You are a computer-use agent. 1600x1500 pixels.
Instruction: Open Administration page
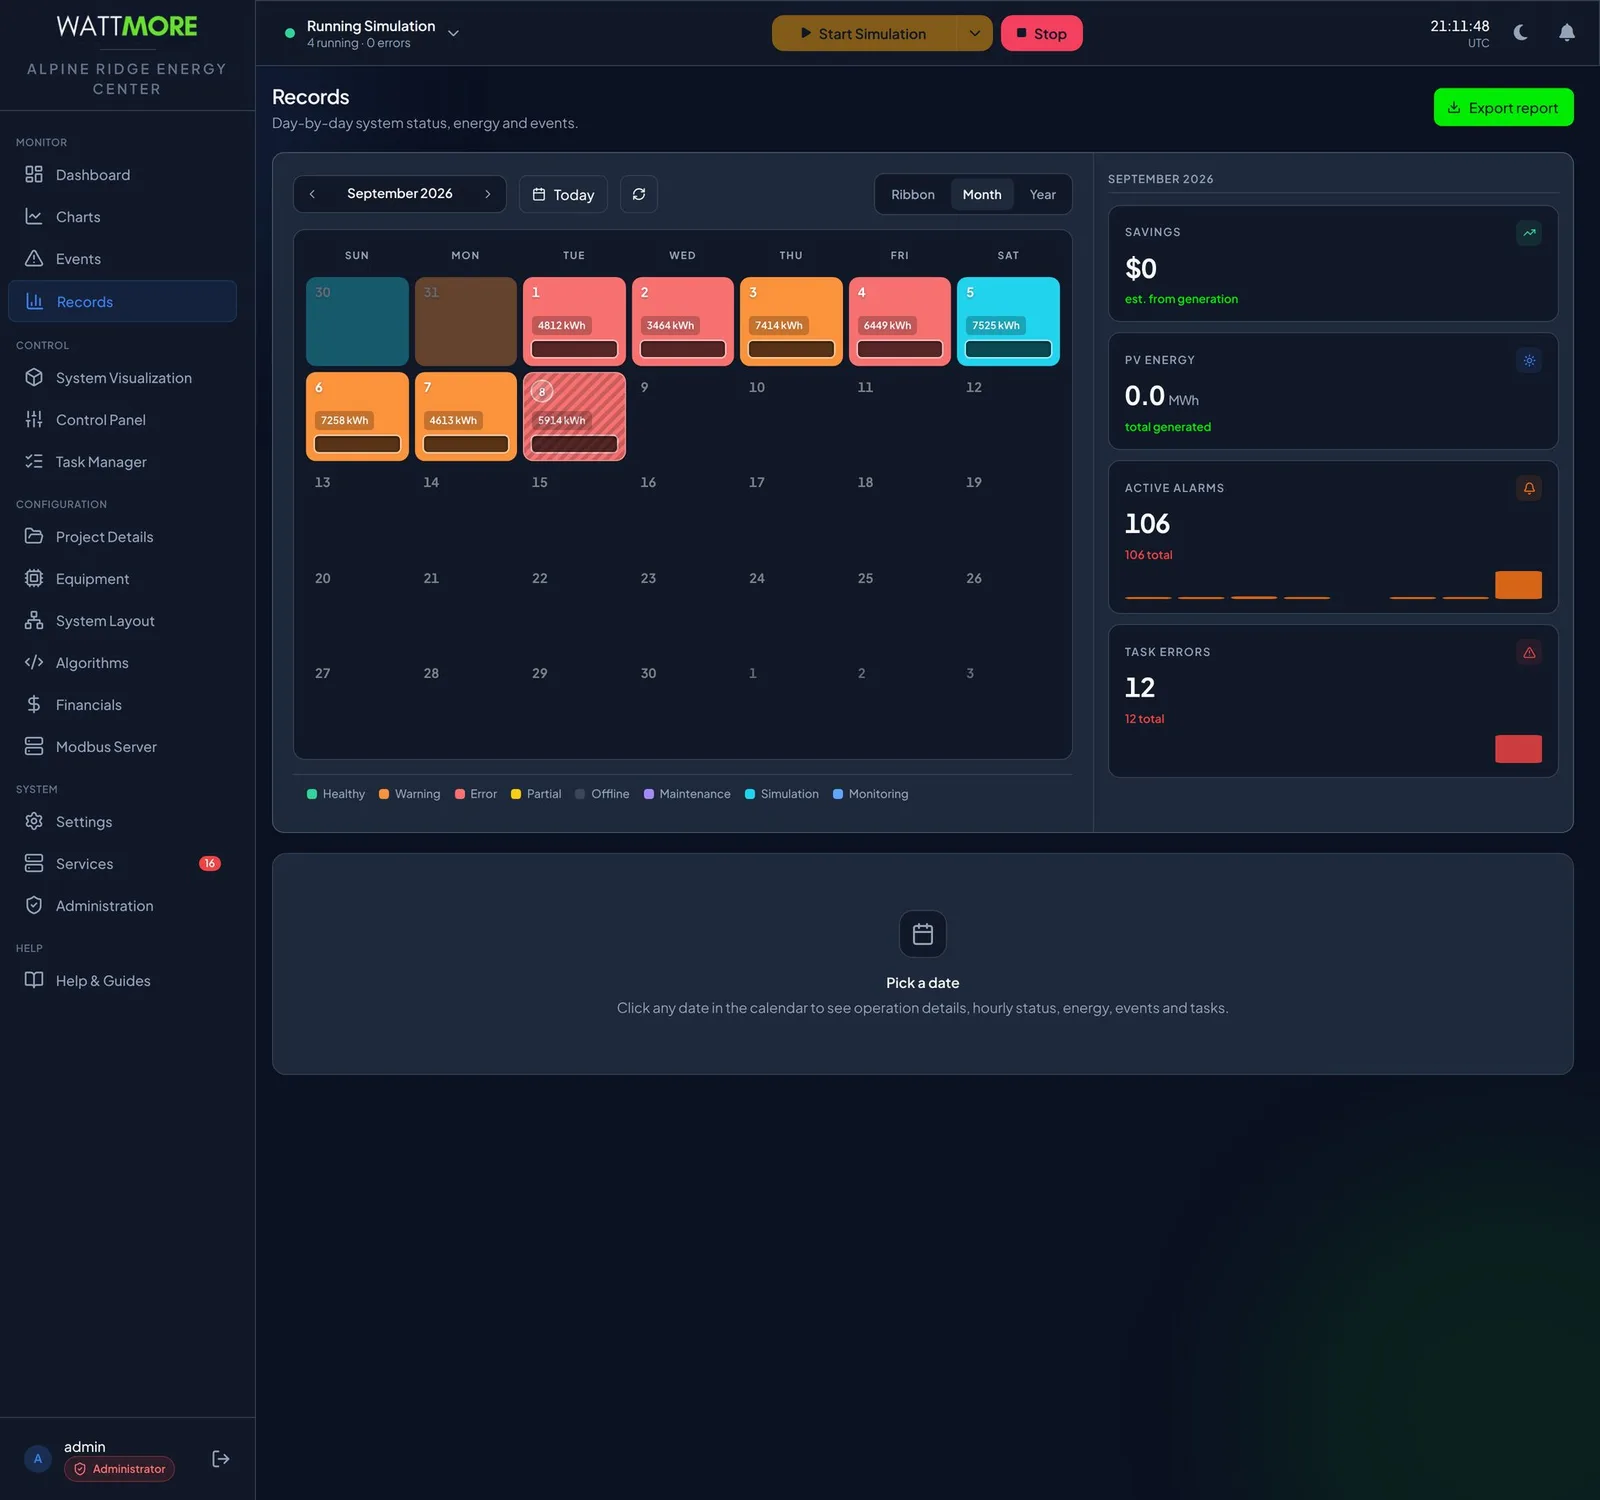pyautogui.click(x=122, y=906)
